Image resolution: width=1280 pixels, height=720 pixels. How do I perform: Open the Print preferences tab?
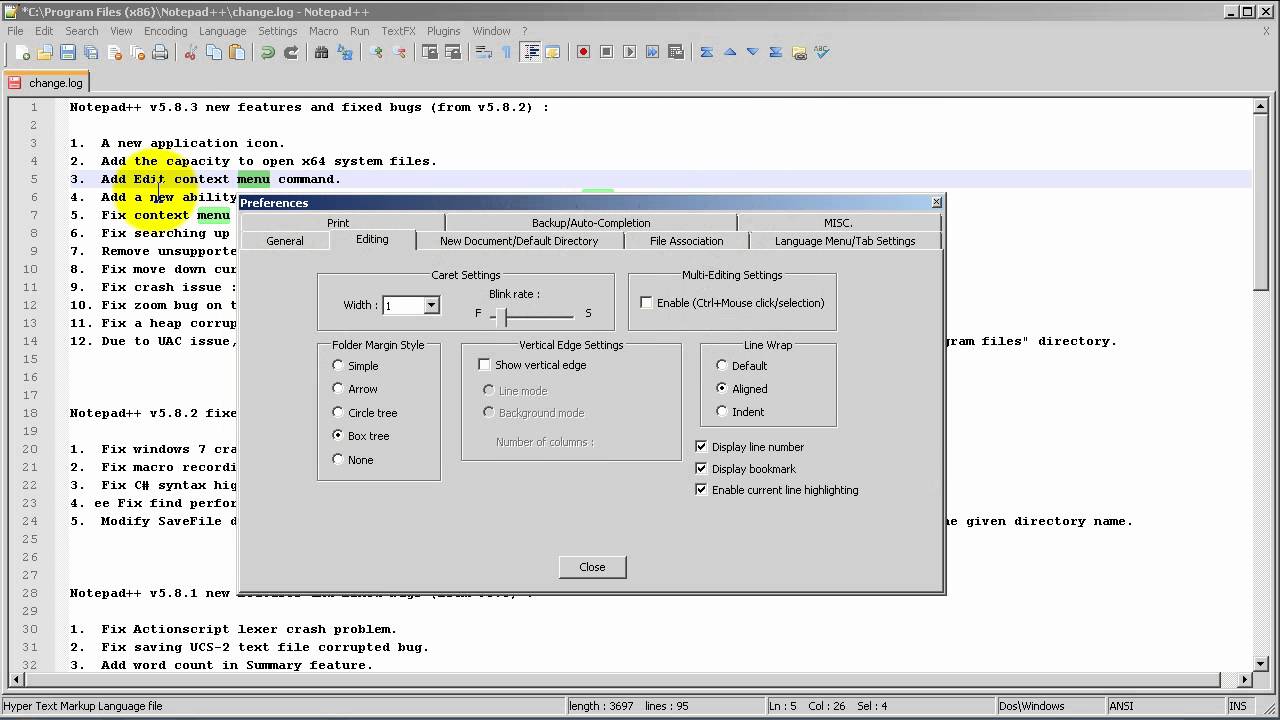coord(338,223)
